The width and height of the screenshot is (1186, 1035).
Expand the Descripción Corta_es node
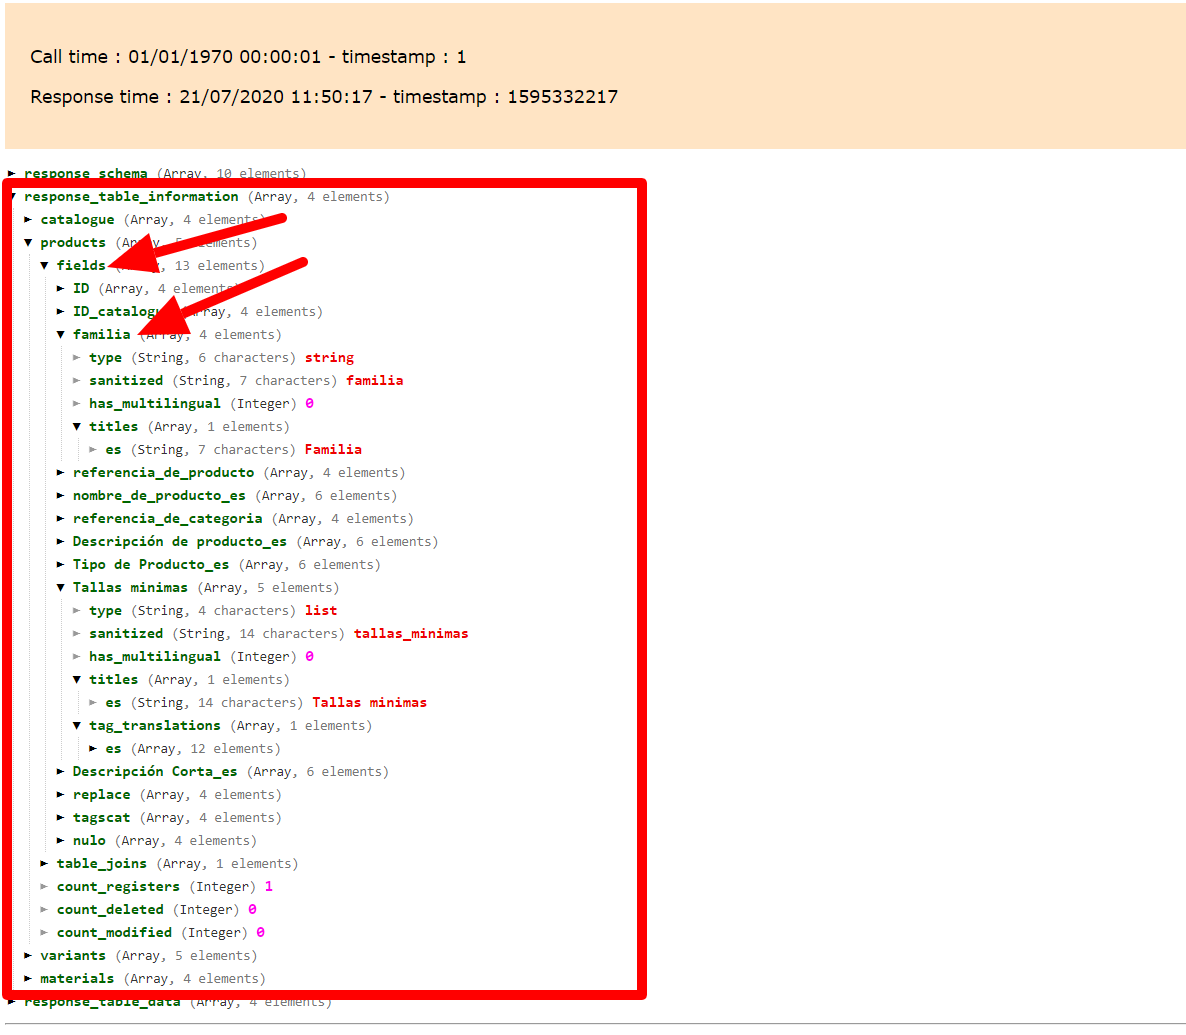pos(152,771)
